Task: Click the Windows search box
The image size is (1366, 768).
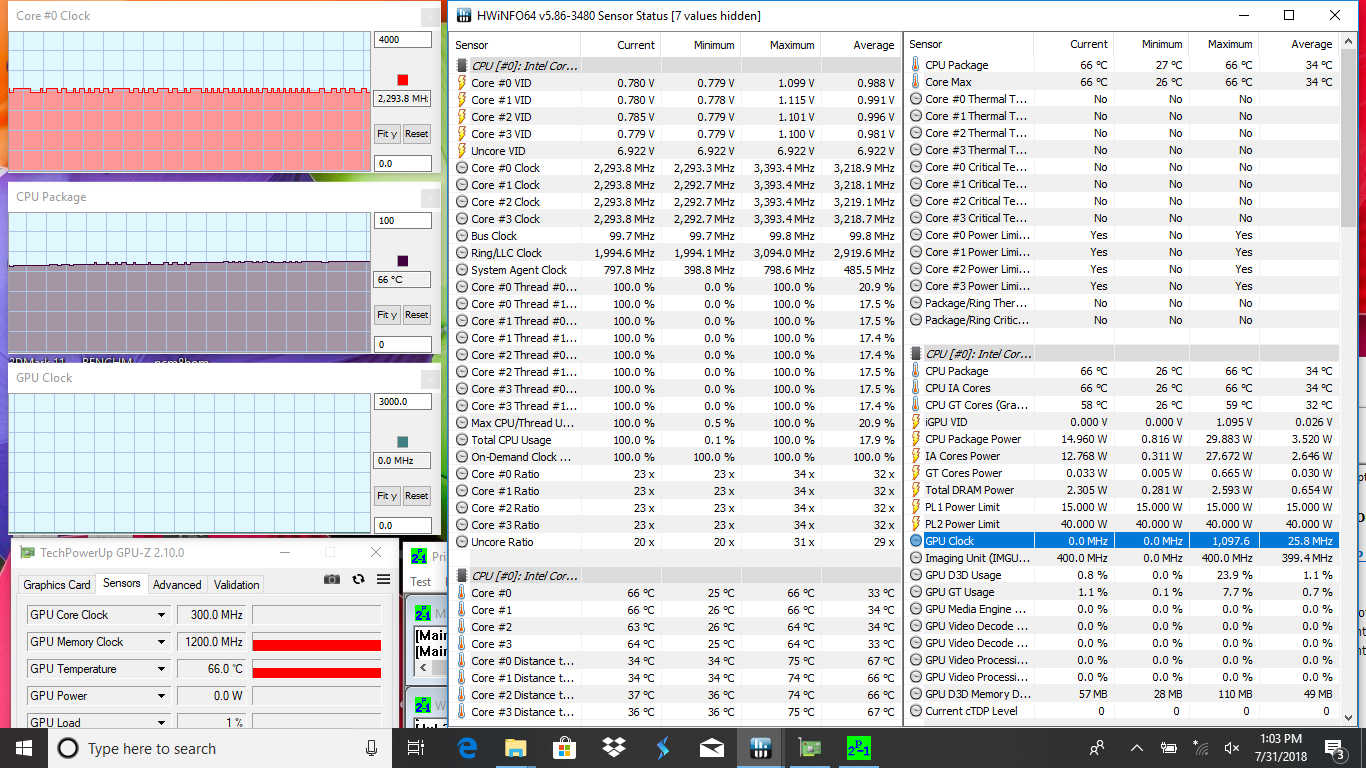Action: (217, 748)
